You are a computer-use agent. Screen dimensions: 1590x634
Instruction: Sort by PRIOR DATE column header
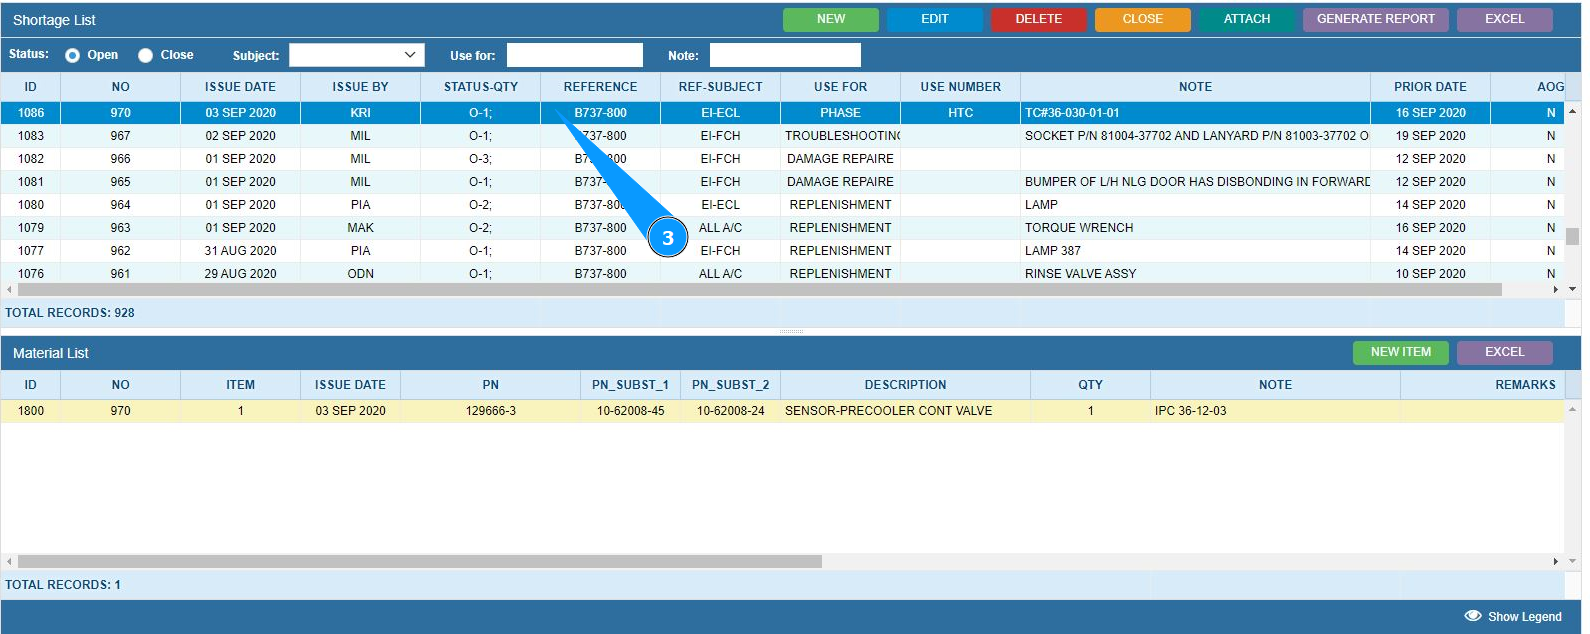1430,87
